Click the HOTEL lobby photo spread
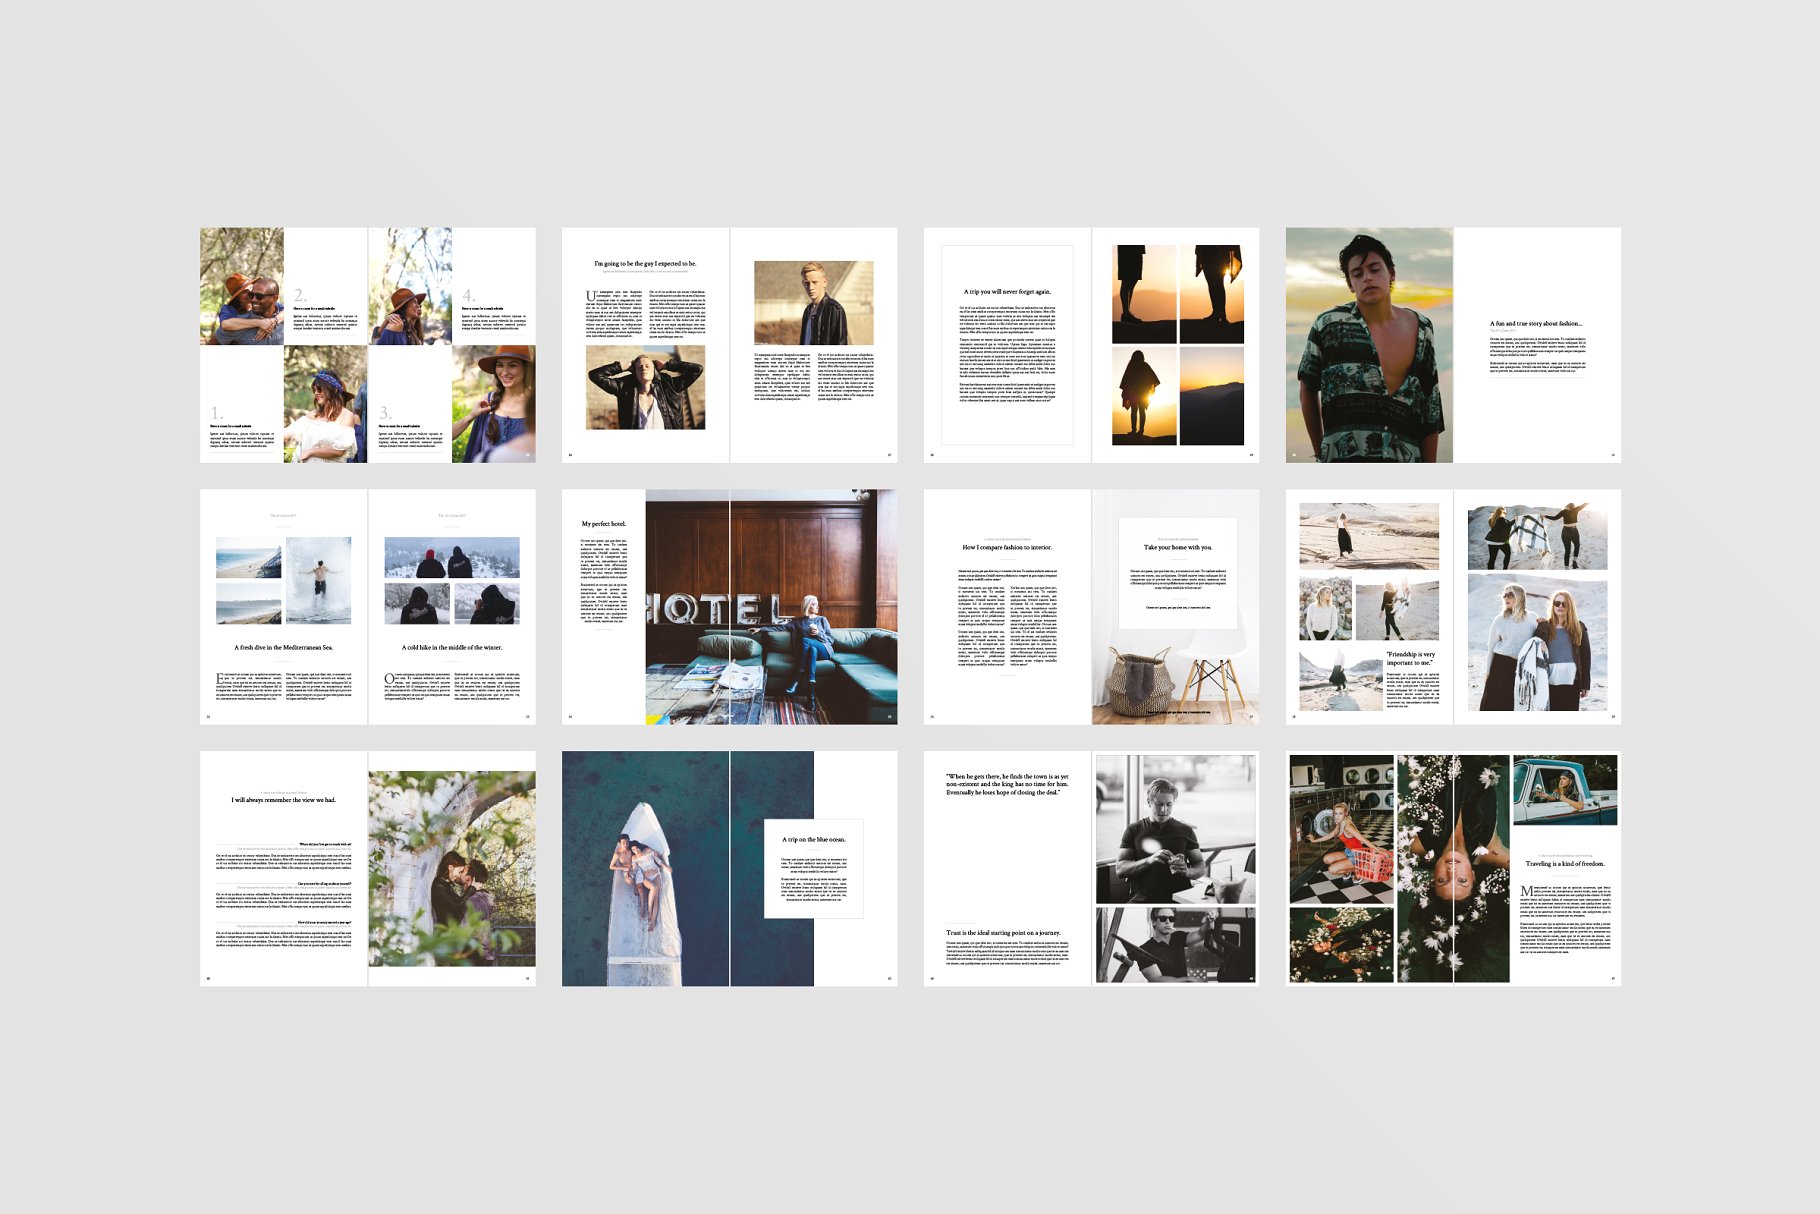The width and height of the screenshot is (1820, 1214). pyautogui.click(x=770, y=605)
